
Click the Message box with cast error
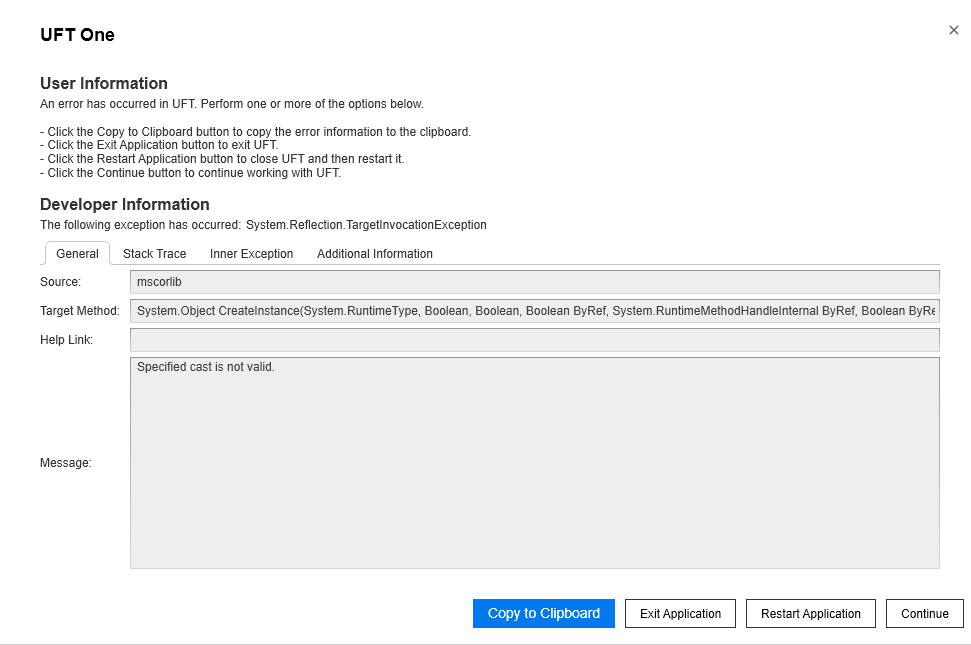click(x=534, y=463)
